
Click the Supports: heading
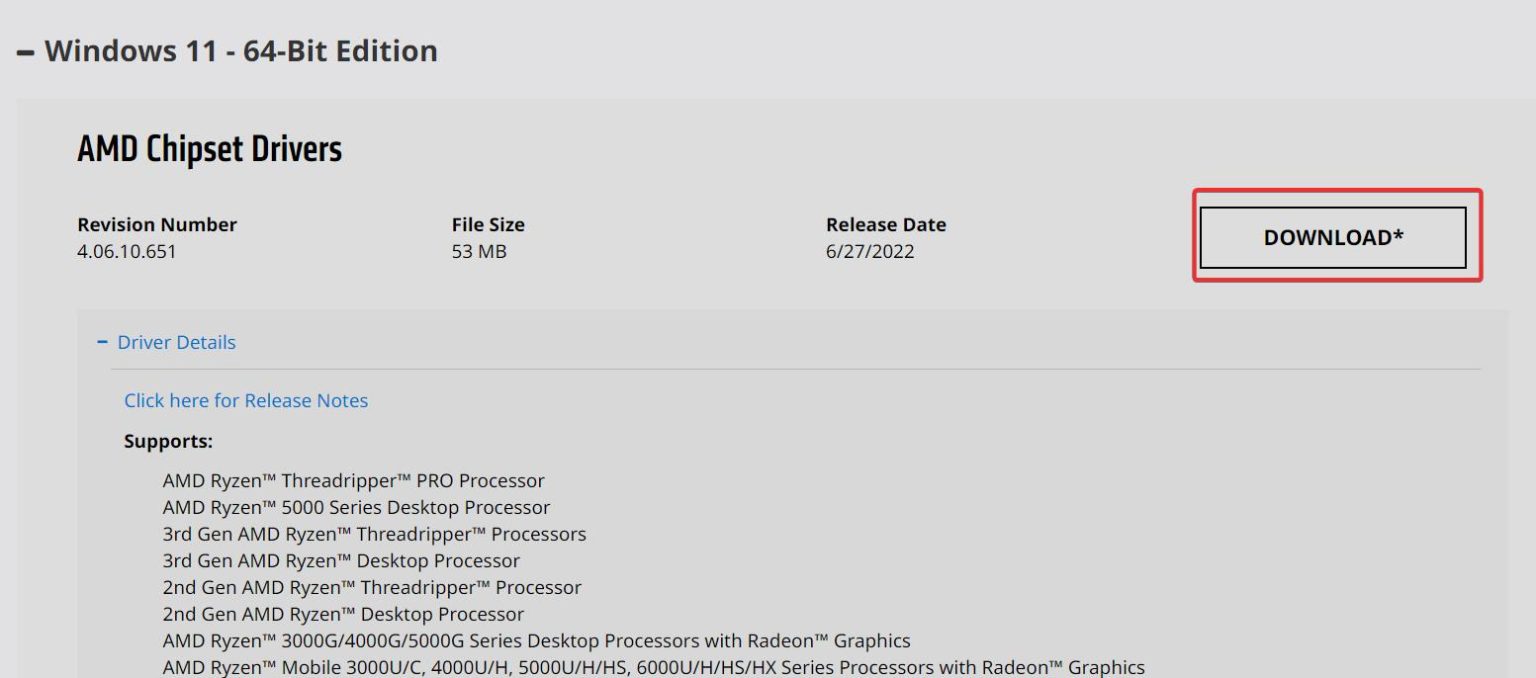(168, 442)
